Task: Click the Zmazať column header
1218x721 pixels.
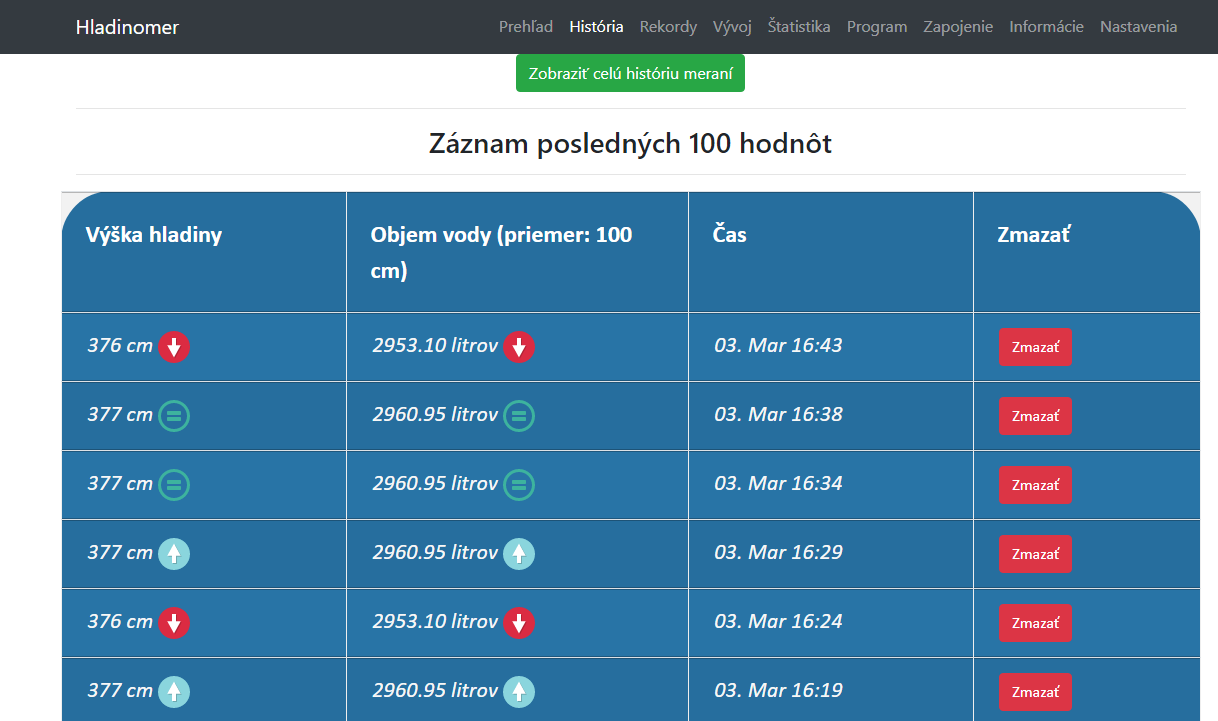Action: pyautogui.click(x=1087, y=252)
